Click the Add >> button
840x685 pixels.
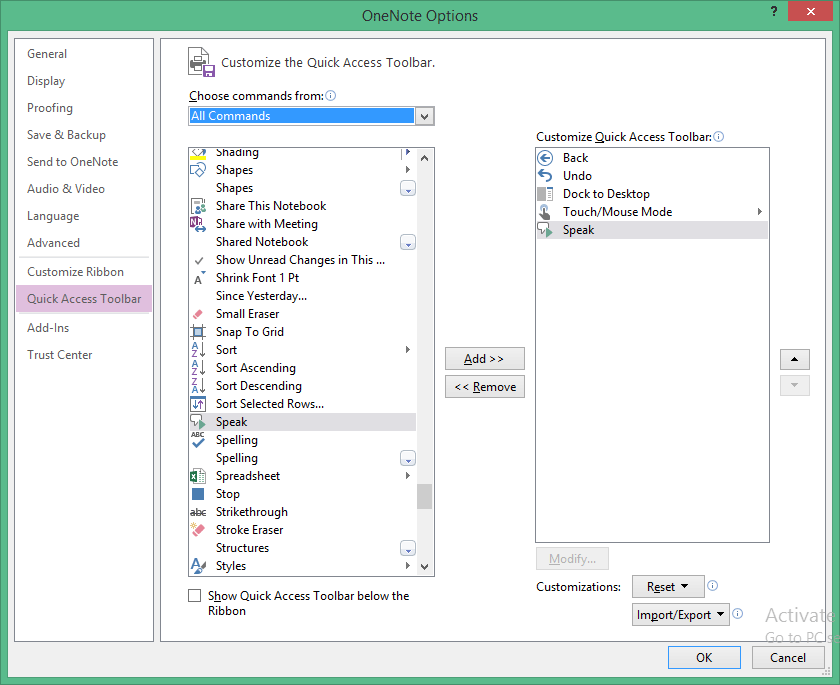pyautogui.click(x=484, y=359)
